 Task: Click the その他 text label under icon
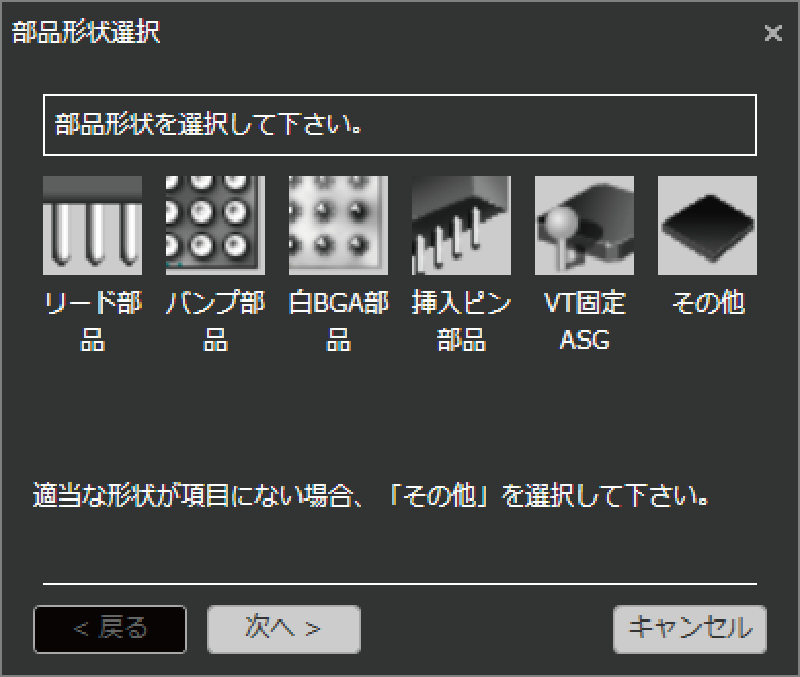[x=708, y=303]
